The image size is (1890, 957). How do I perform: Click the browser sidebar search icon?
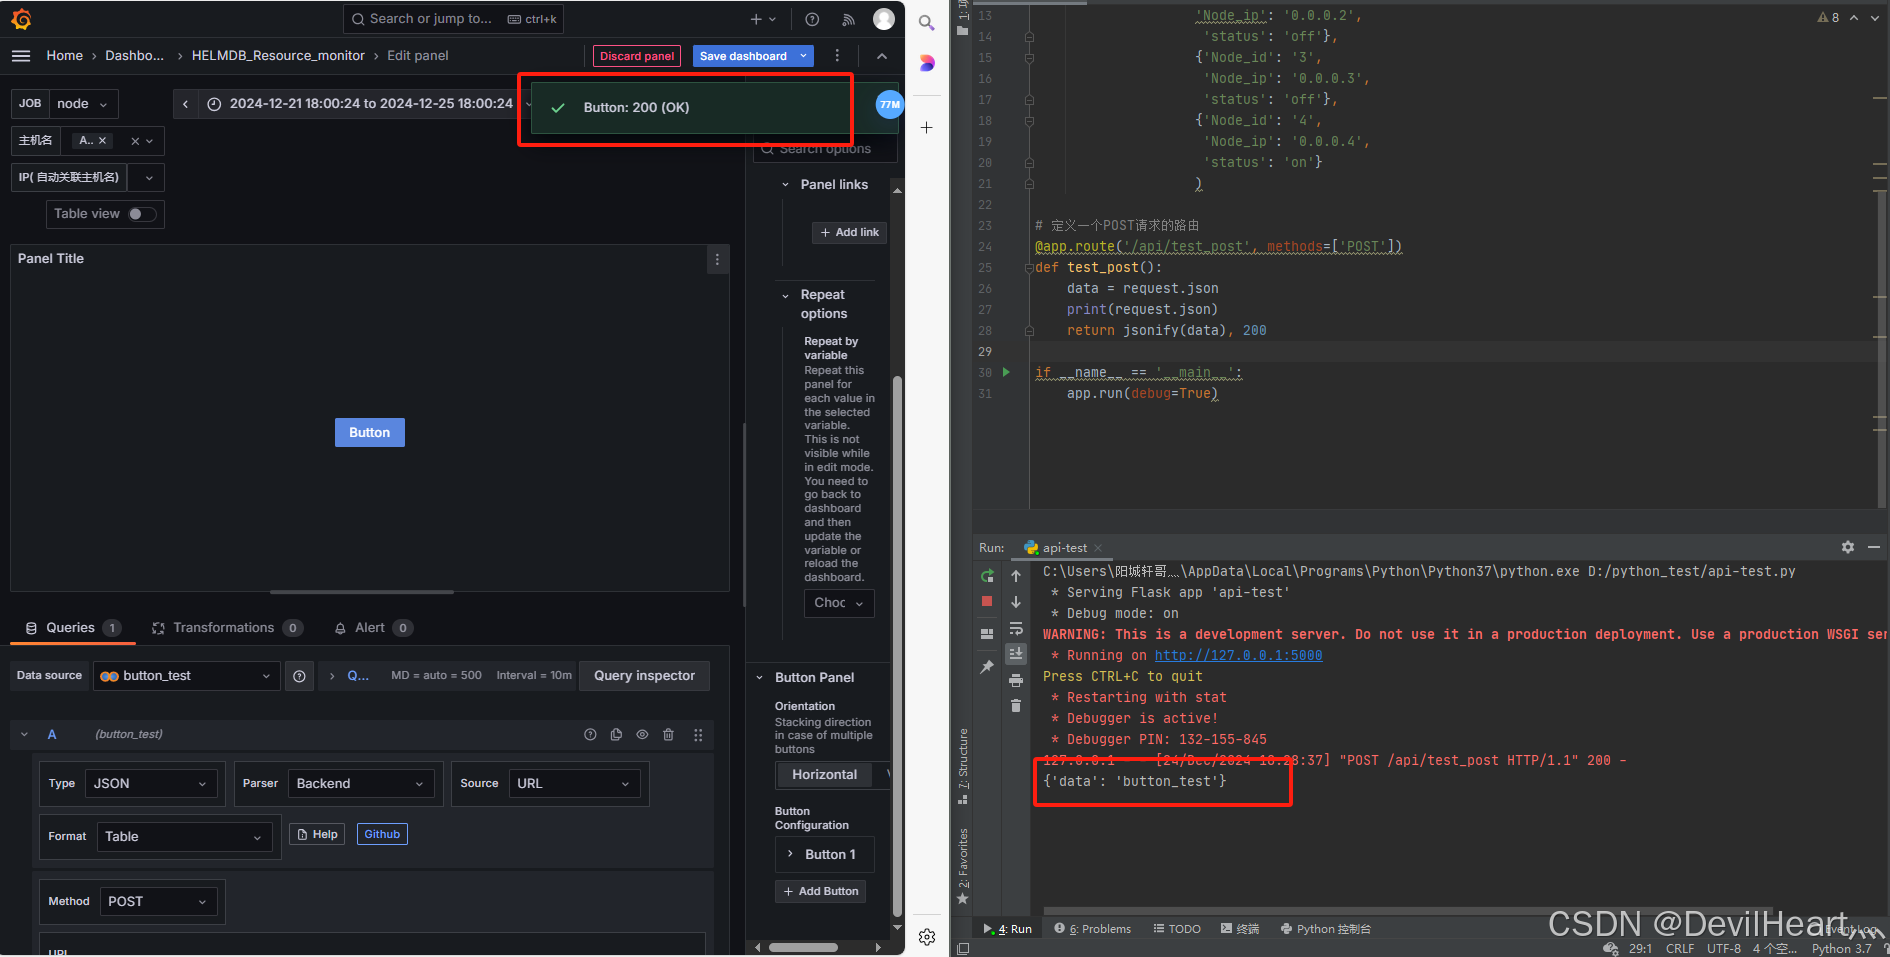point(927,22)
